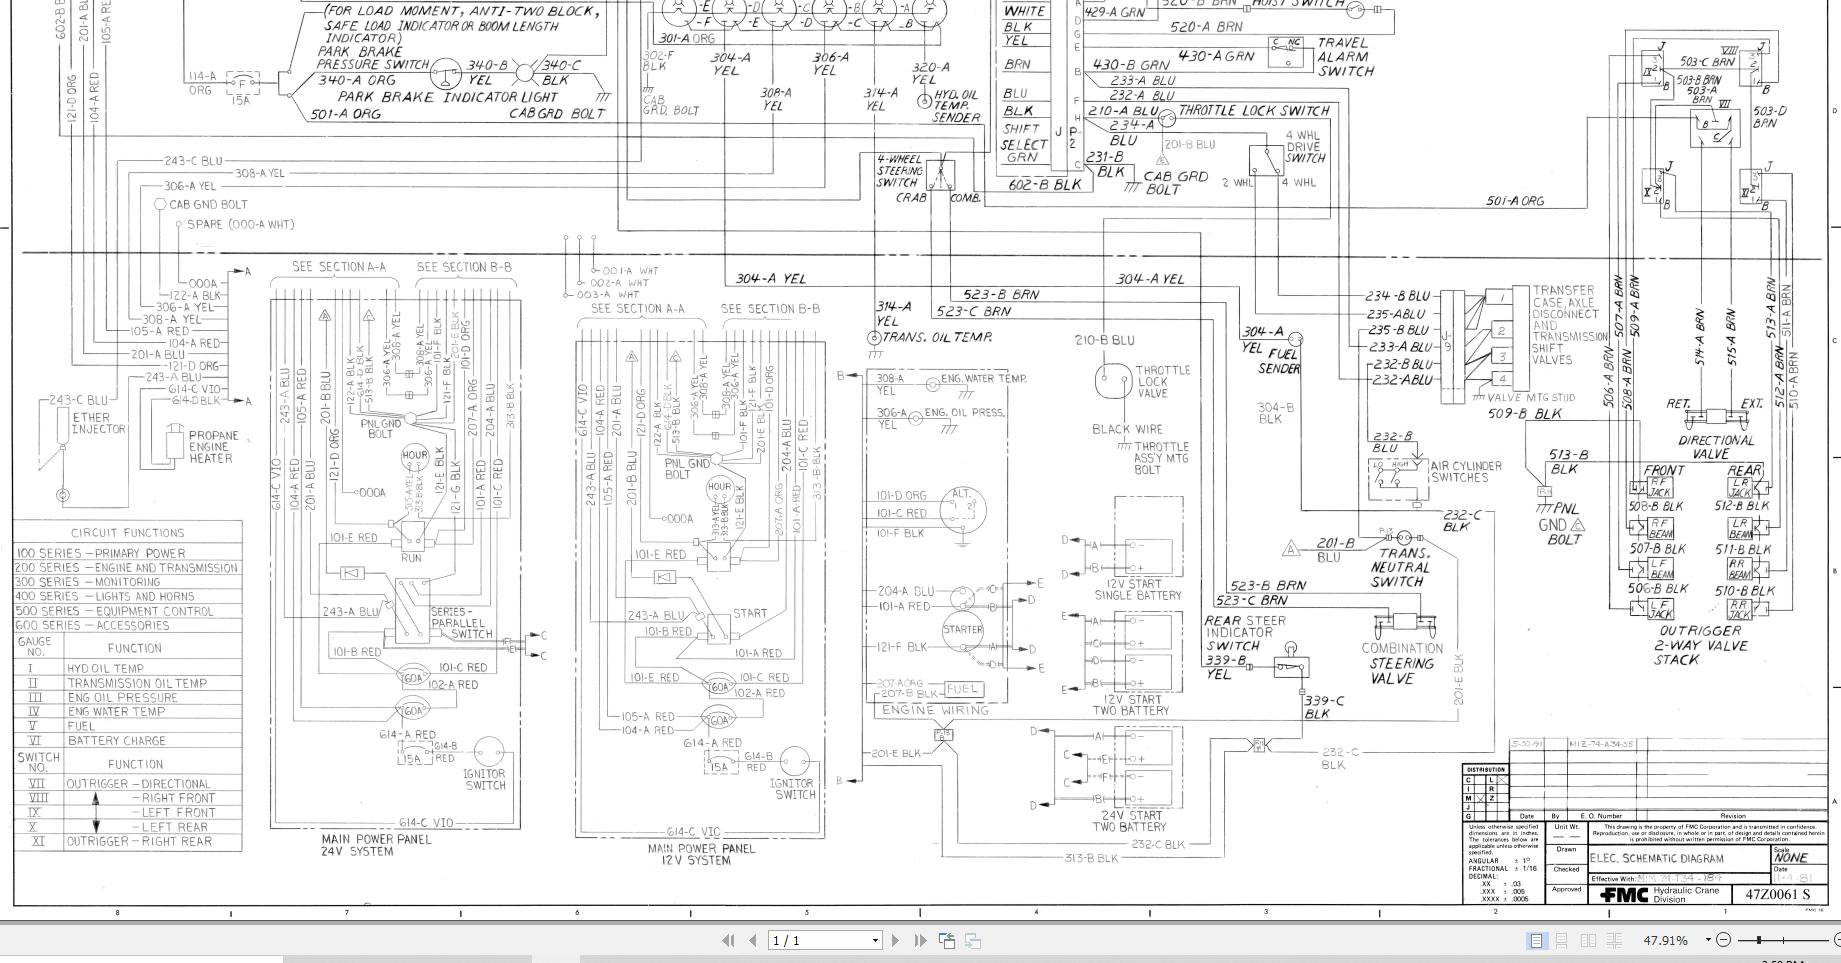Go to the previous page
The height and width of the screenshot is (963, 1841).
(x=752, y=940)
